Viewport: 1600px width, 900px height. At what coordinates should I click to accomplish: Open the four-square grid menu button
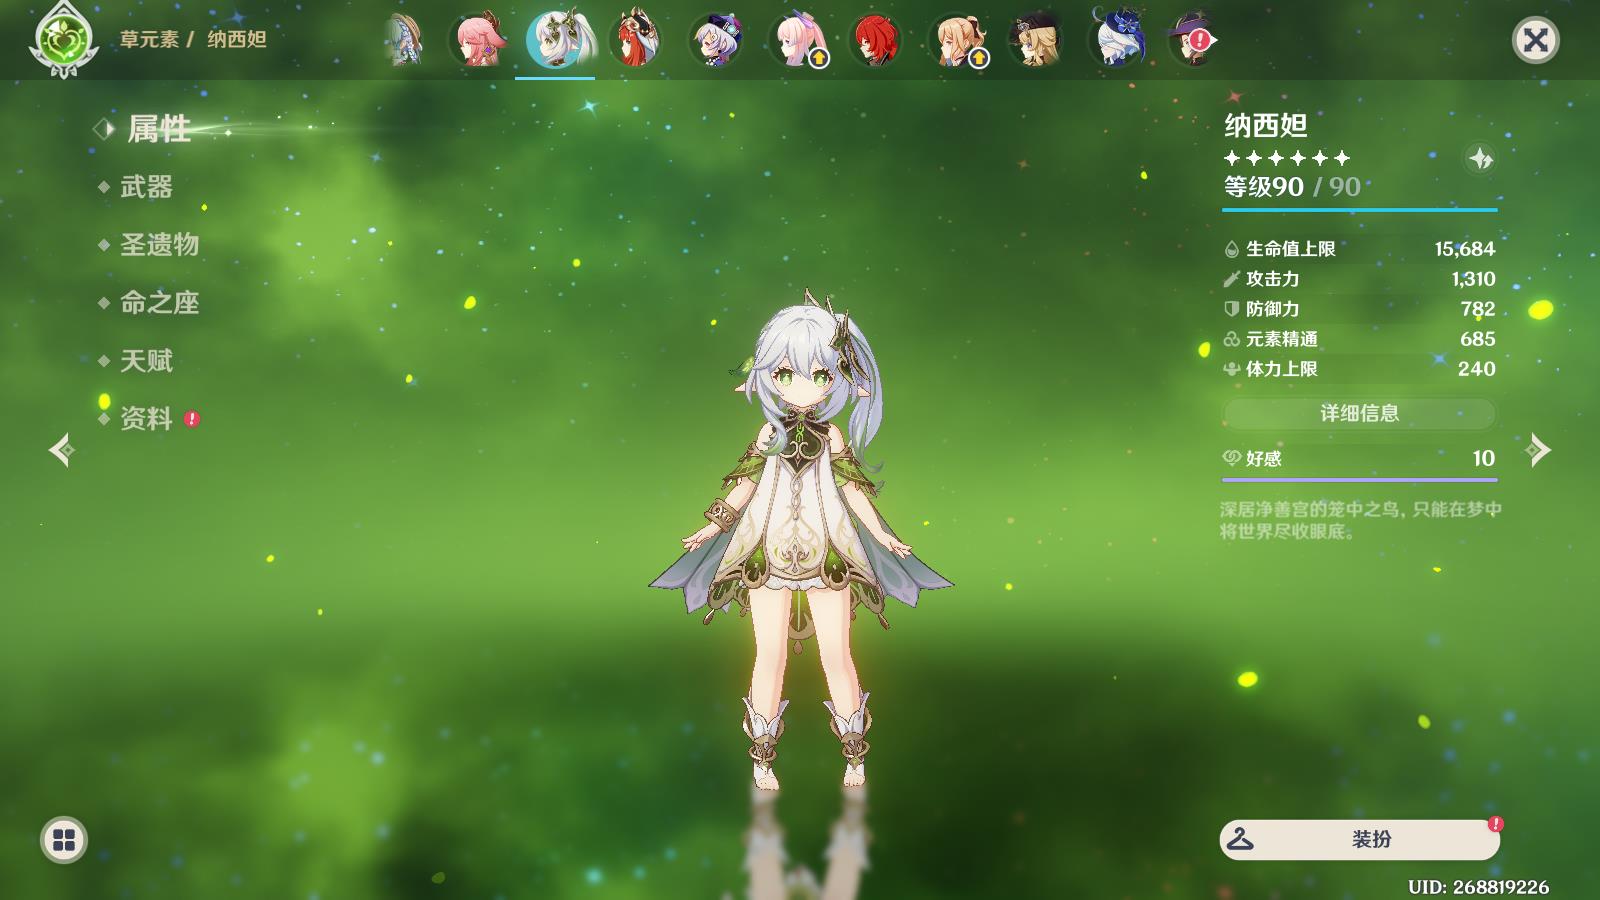tap(64, 840)
